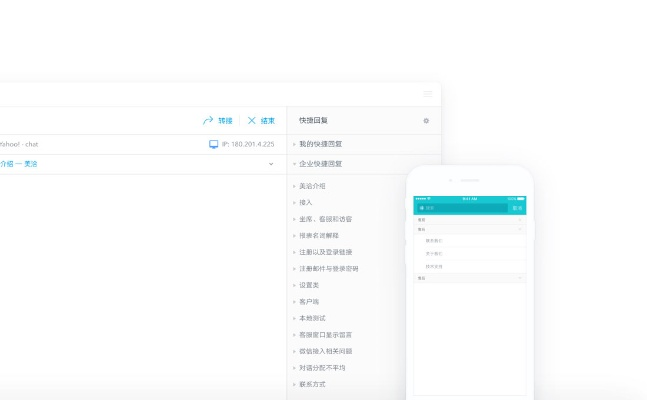This screenshot has height=400, width=647.
Task: Click the Yahoo! - chat source text
Action: (19, 144)
